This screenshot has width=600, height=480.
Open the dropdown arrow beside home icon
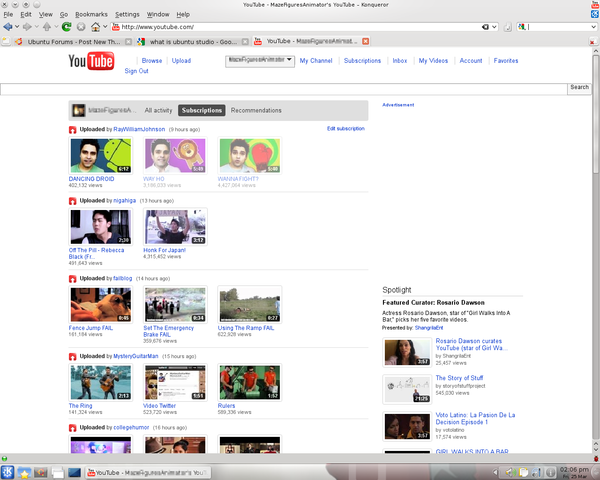coord(105,27)
